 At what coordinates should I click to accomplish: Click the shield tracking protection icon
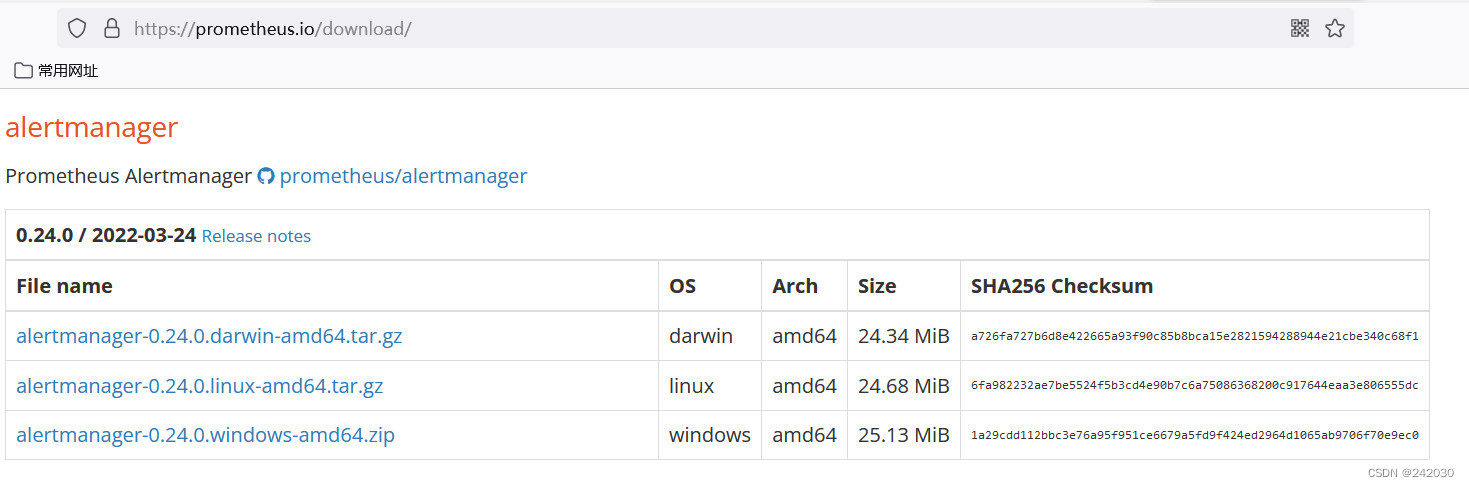point(78,29)
